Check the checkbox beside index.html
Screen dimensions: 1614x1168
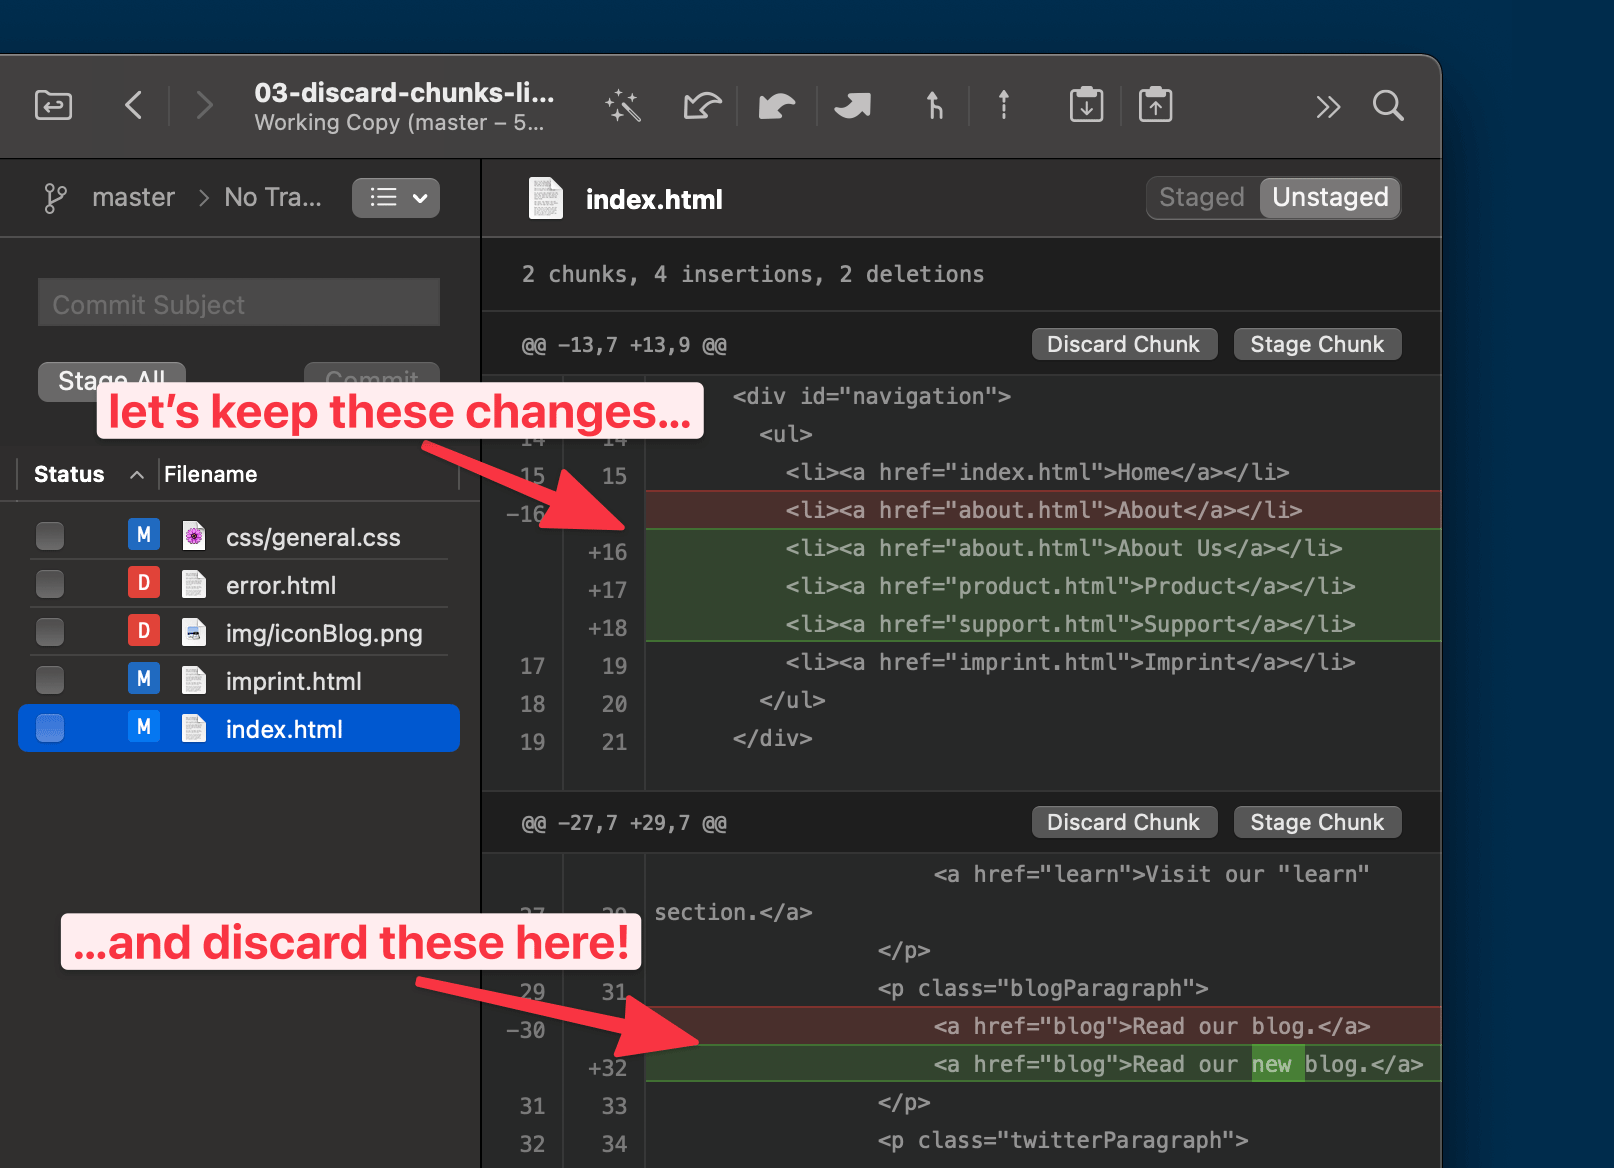pyautogui.click(x=50, y=728)
